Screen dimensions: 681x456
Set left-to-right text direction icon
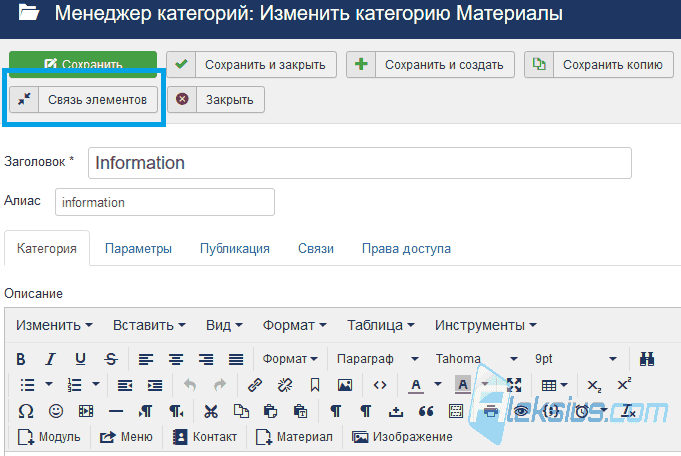[x=146, y=411]
